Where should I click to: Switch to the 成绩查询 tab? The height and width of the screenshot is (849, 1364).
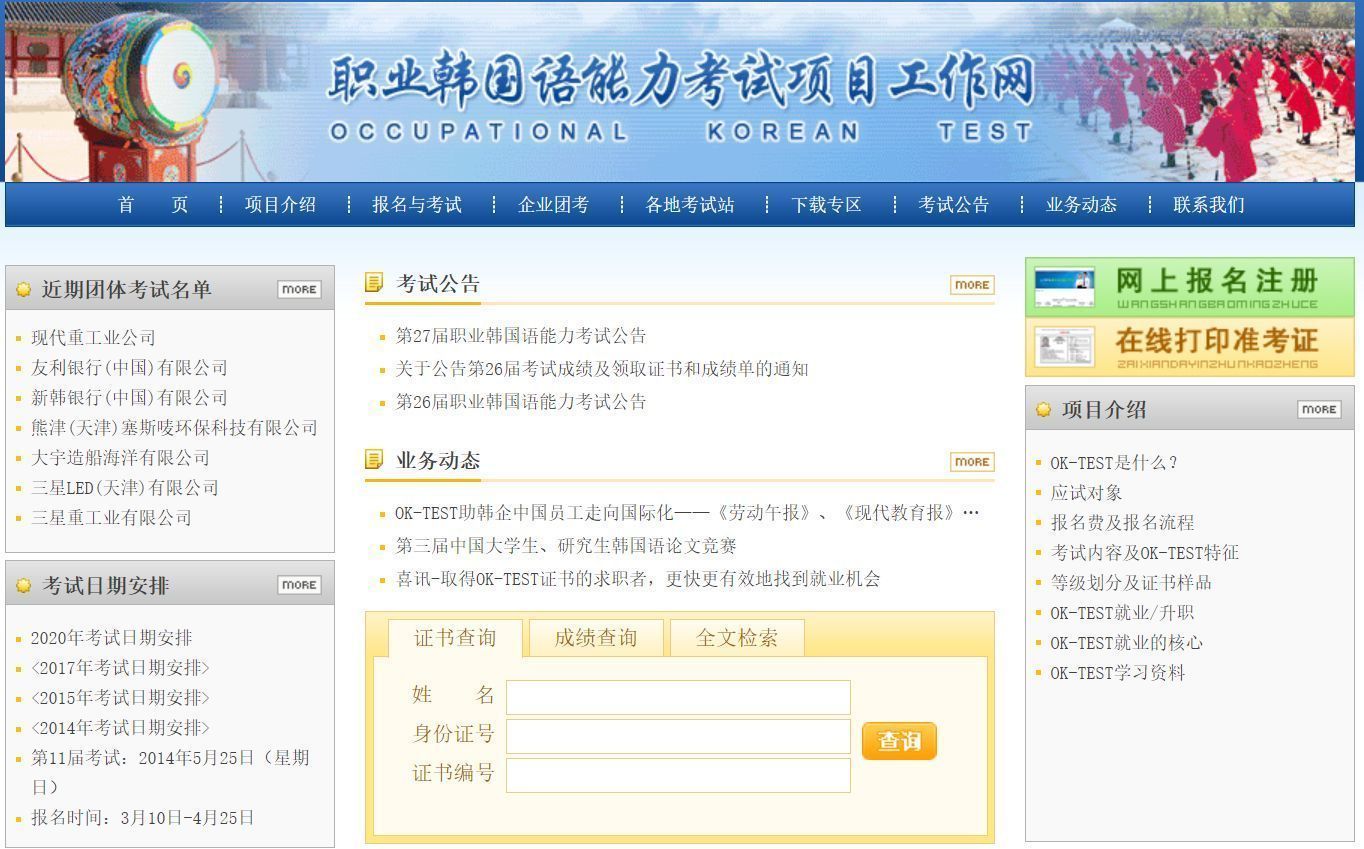click(595, 637)
